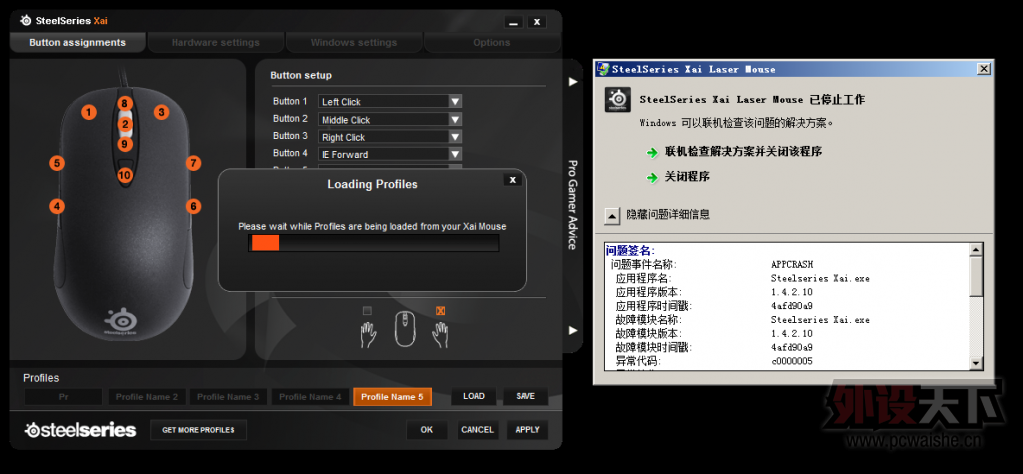
Task: Switch to the Options tab
Action: click(x=491, y=42)
